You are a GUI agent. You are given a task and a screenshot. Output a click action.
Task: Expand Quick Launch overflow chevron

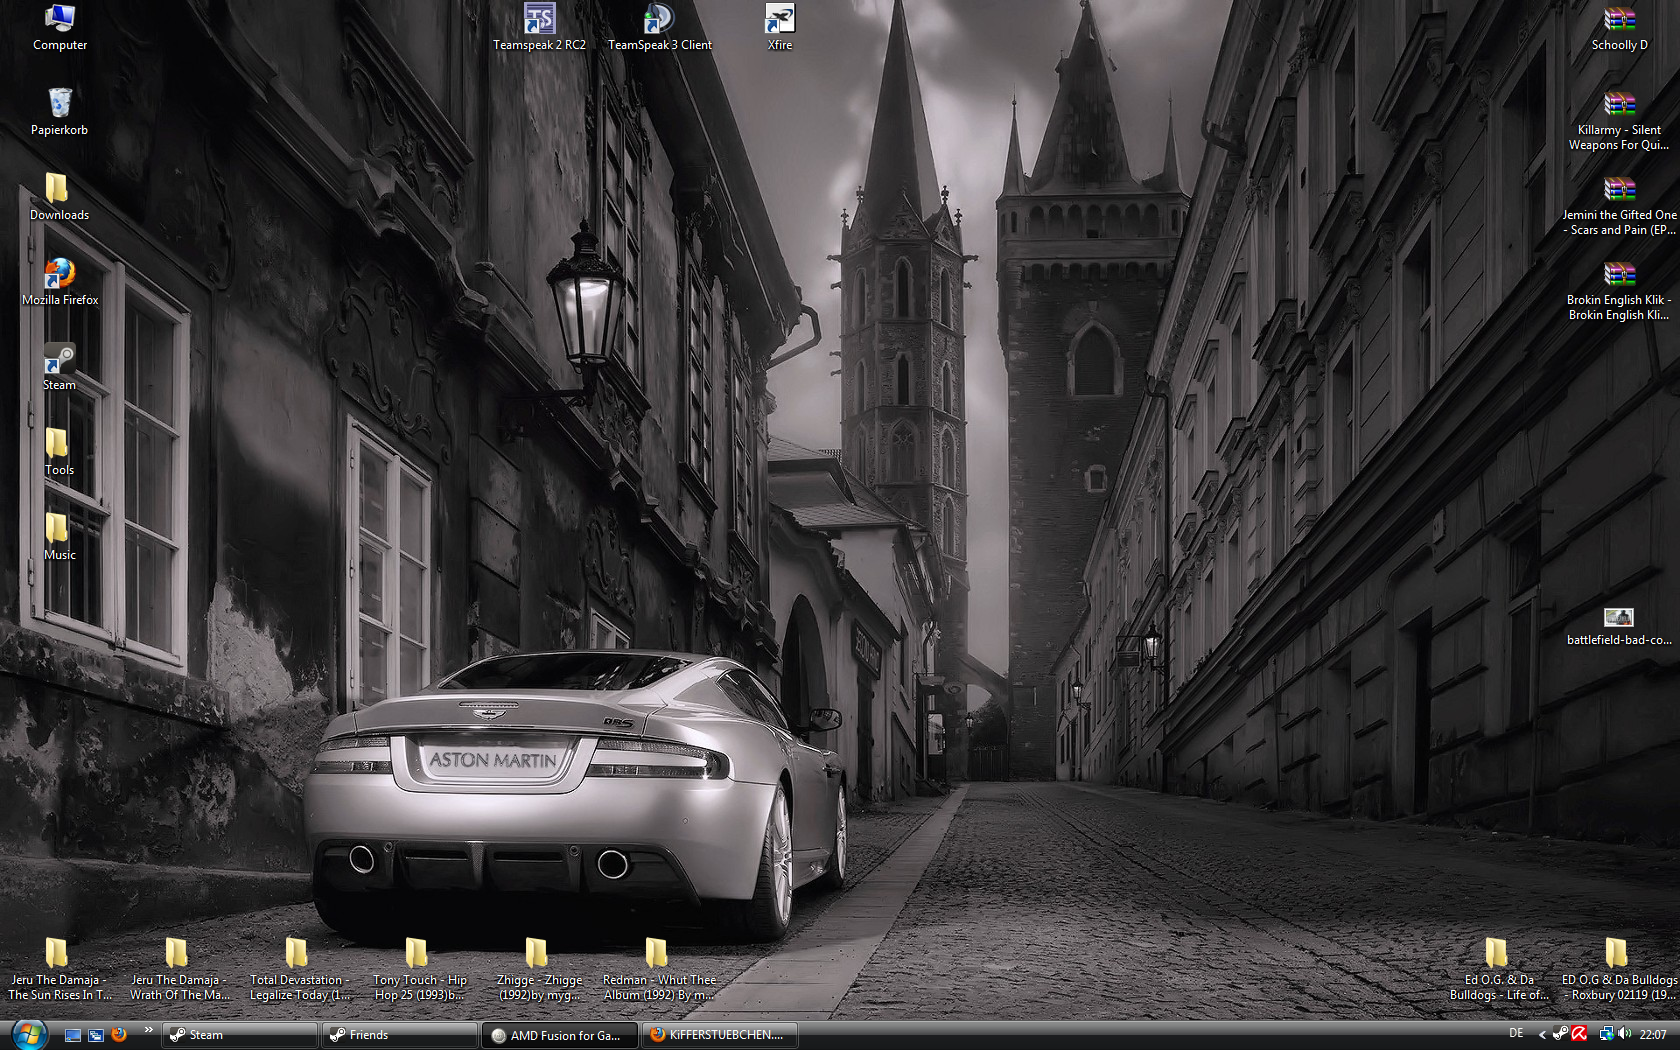pos(148,1029)
